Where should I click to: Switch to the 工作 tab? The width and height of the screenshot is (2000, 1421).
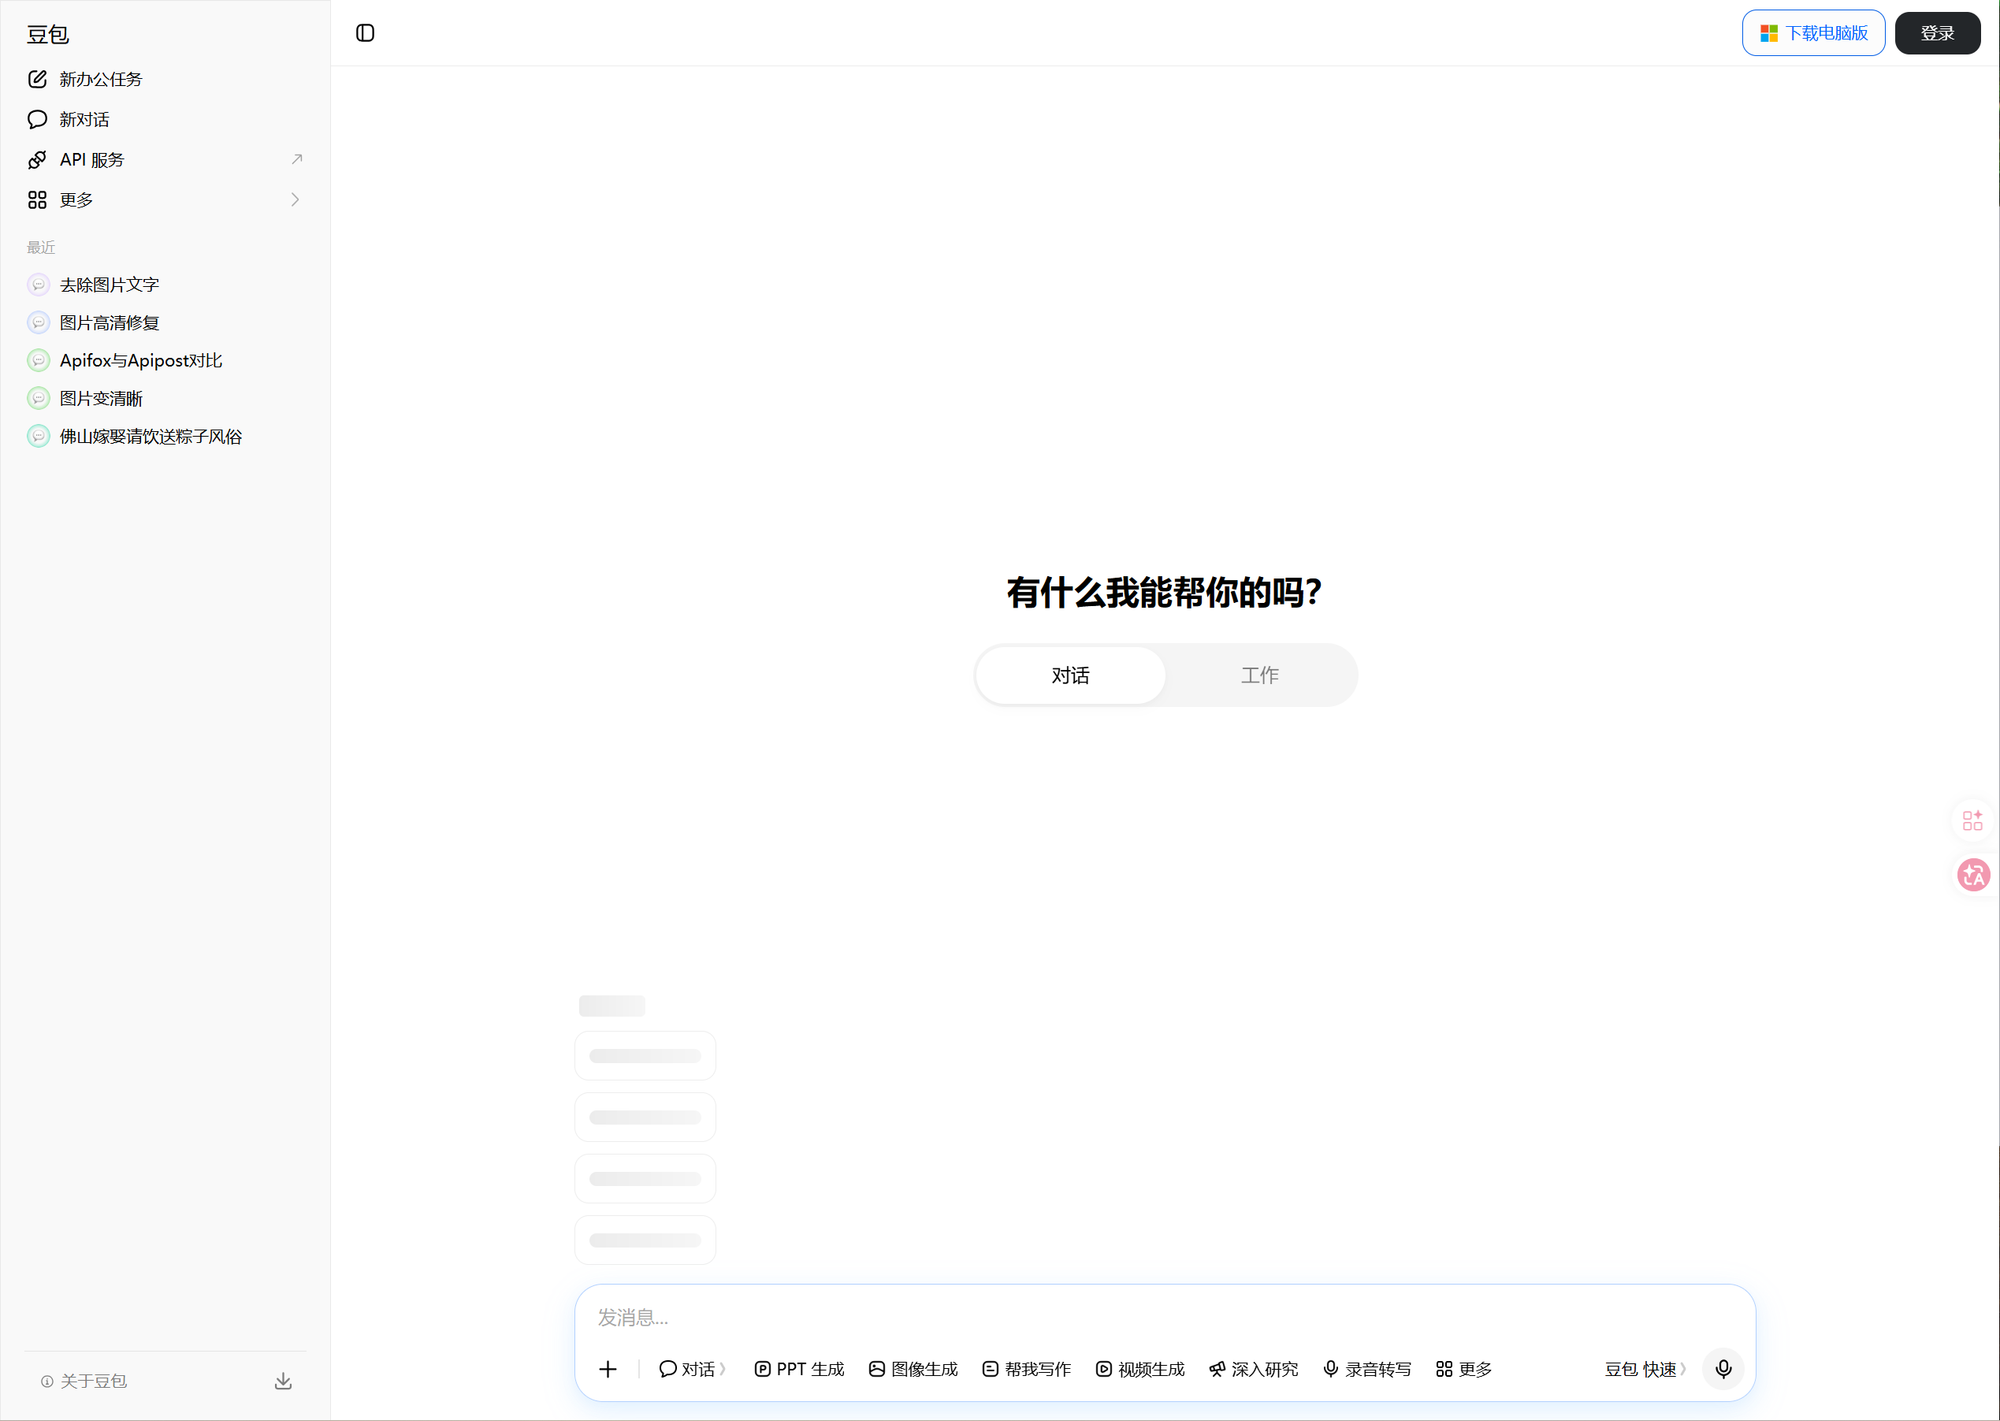click(1260, 675)
